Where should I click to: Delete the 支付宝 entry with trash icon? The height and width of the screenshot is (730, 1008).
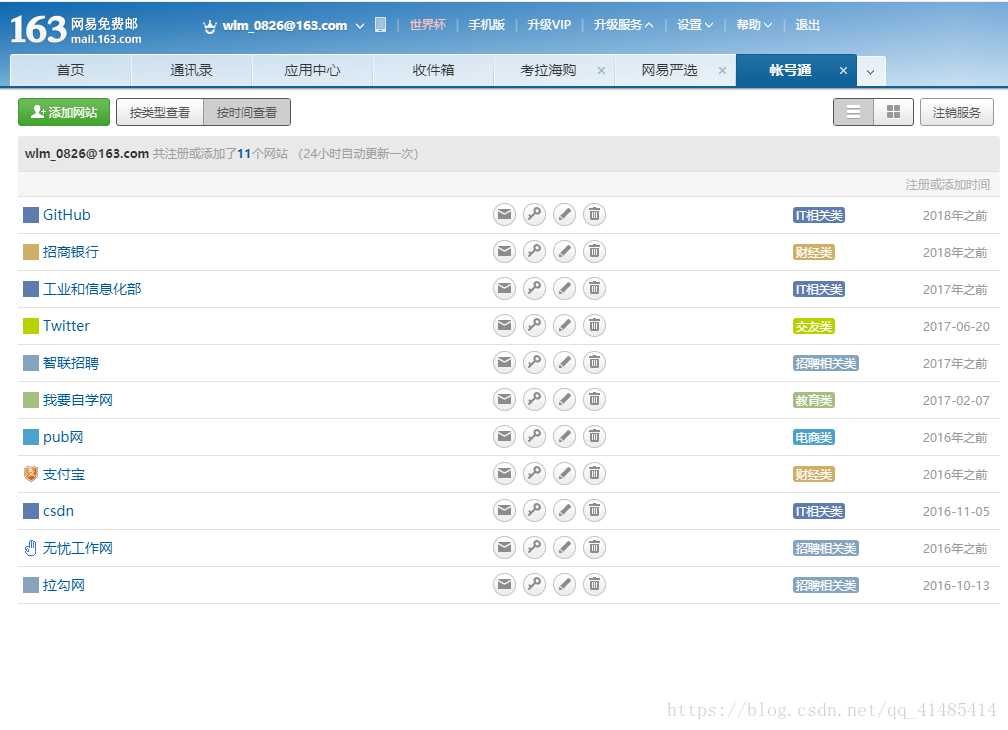pyautogui.click(x=595, y=474)
